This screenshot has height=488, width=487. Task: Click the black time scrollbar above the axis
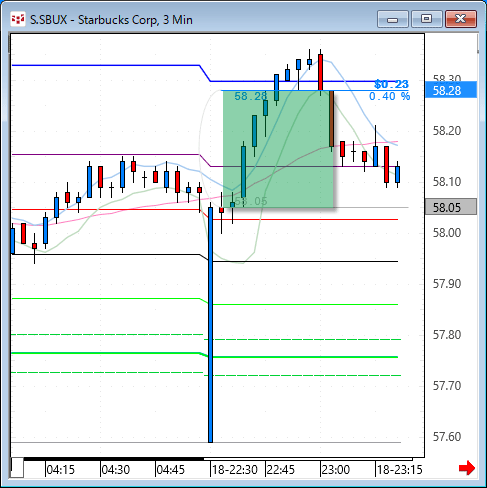(113, 459)
